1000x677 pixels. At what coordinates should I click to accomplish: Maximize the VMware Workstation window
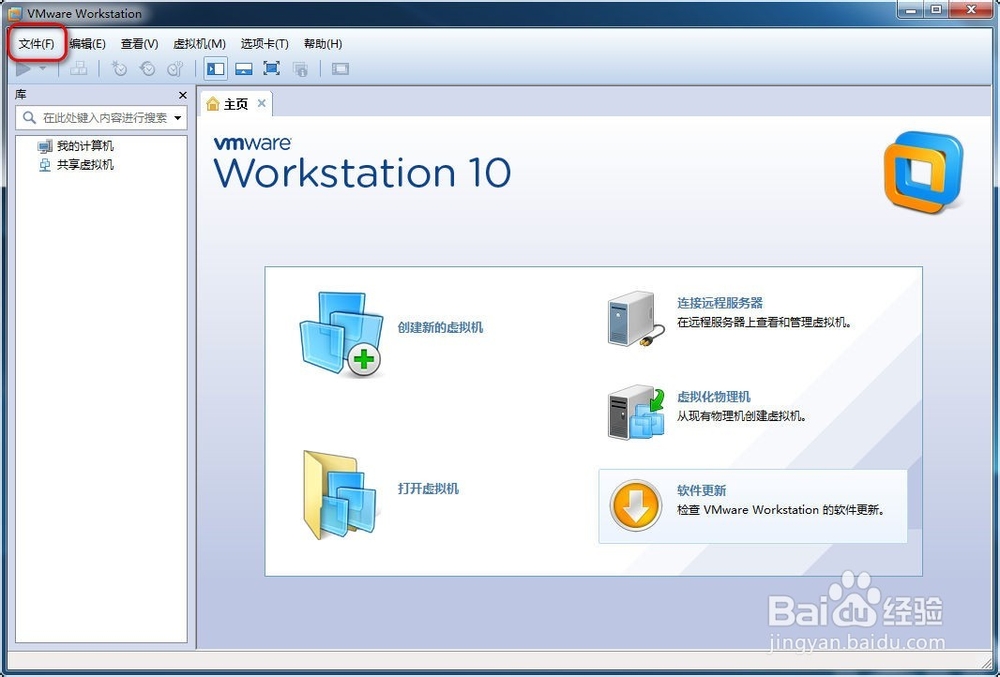pos(937,10)
